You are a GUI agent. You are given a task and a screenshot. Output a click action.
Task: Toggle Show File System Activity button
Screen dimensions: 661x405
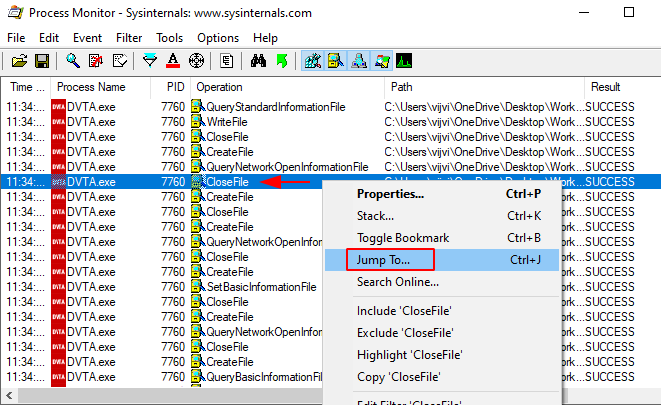click(336, 61)
